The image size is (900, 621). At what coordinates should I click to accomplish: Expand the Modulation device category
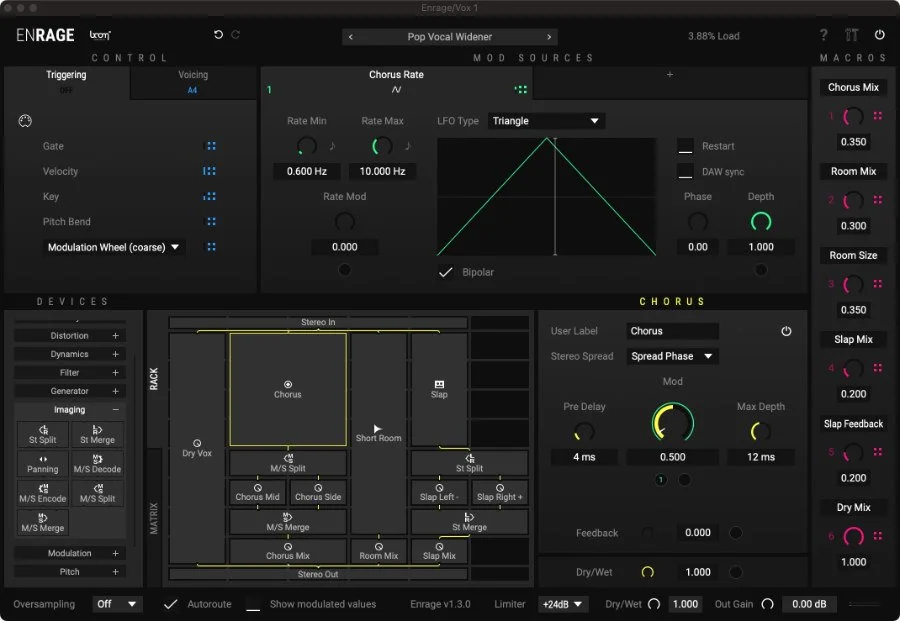70,553
